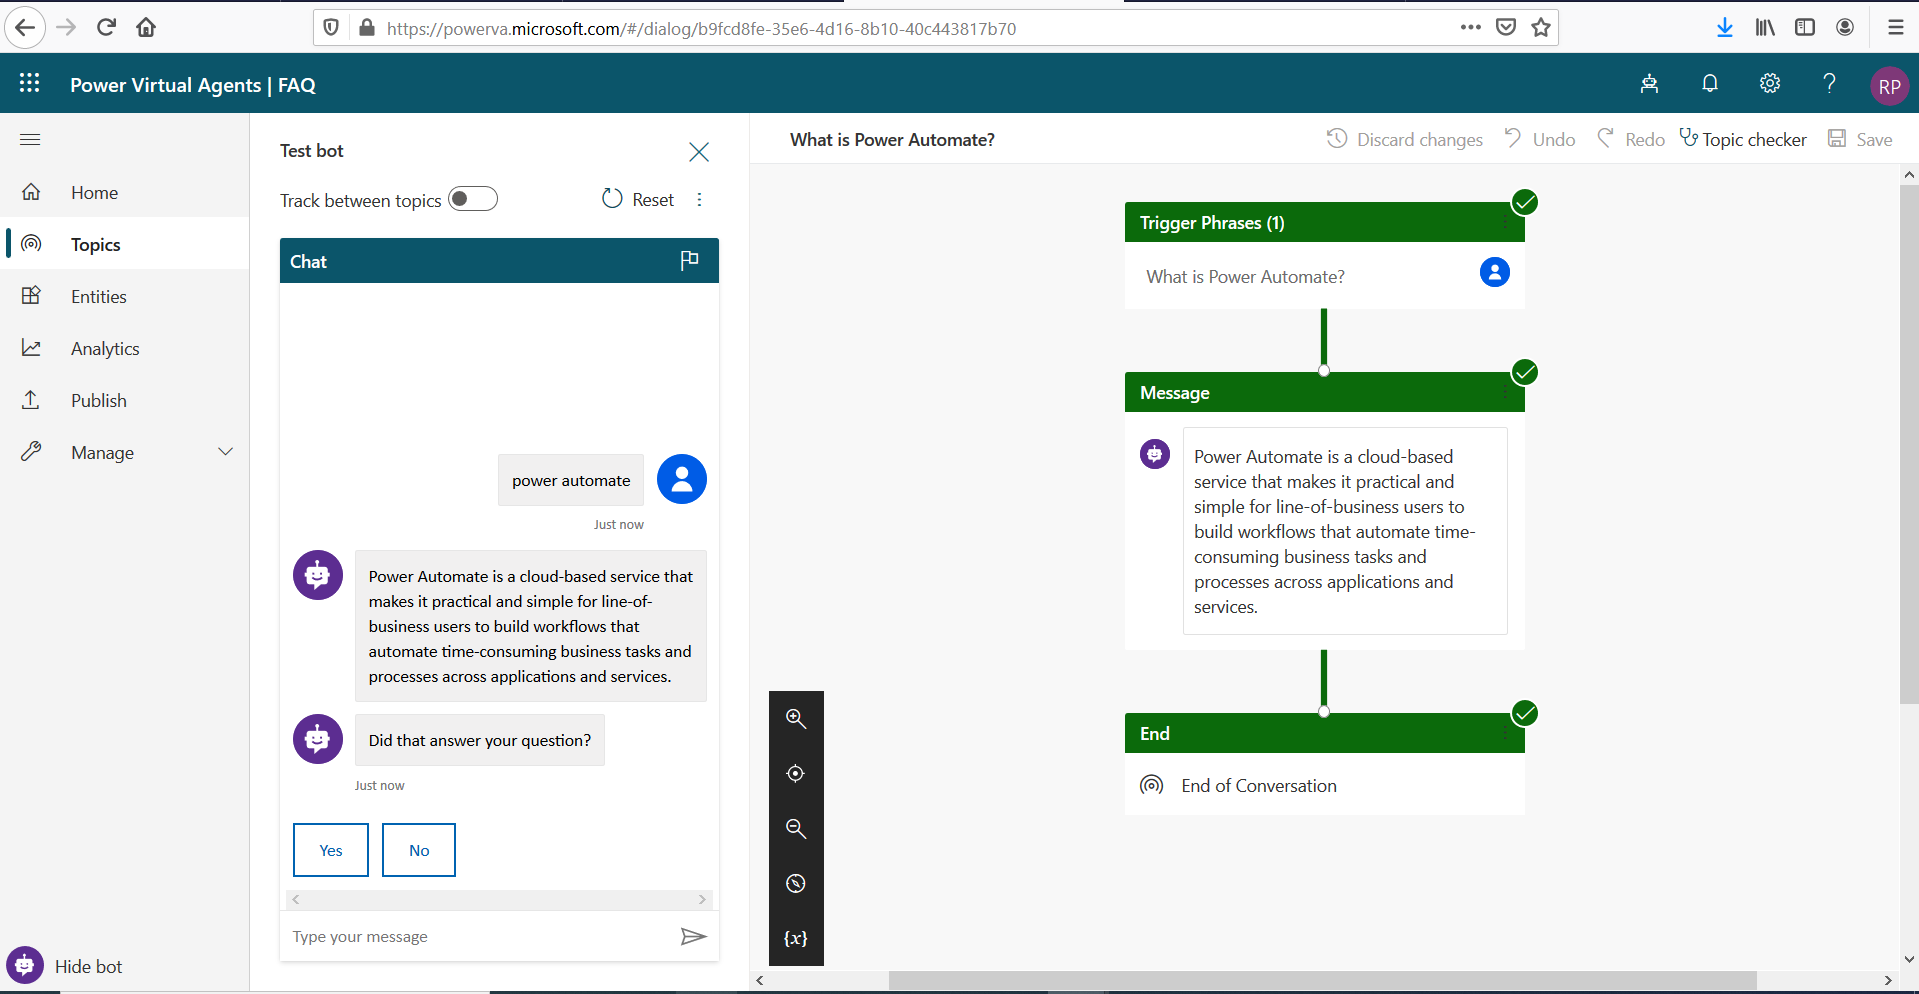Click Yes reply button in chat
The width and height of the screenshot is (1919, 994).
click(331, 850)
